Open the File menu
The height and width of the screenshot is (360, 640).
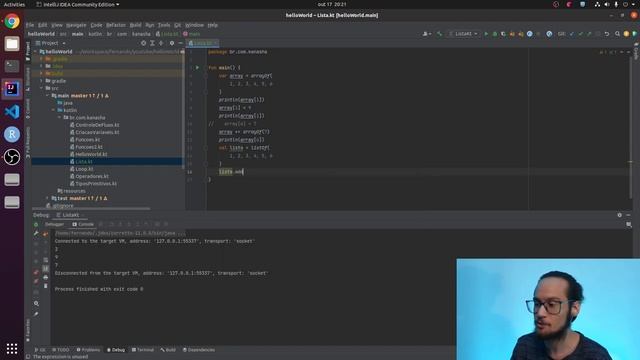point(30,25)
